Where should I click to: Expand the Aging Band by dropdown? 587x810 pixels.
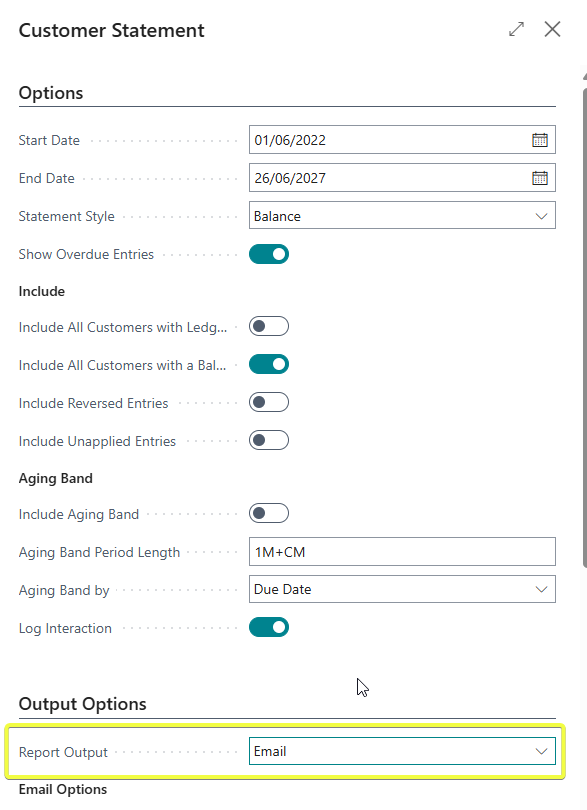pyautogui.click(x=402, y=589)
